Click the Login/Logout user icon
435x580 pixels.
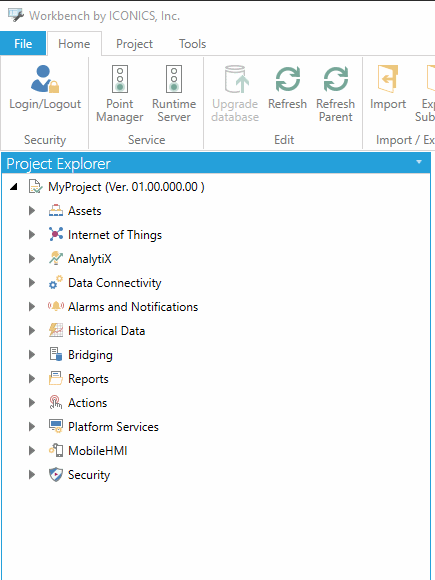pyautogui.click(x=45, y=79)
